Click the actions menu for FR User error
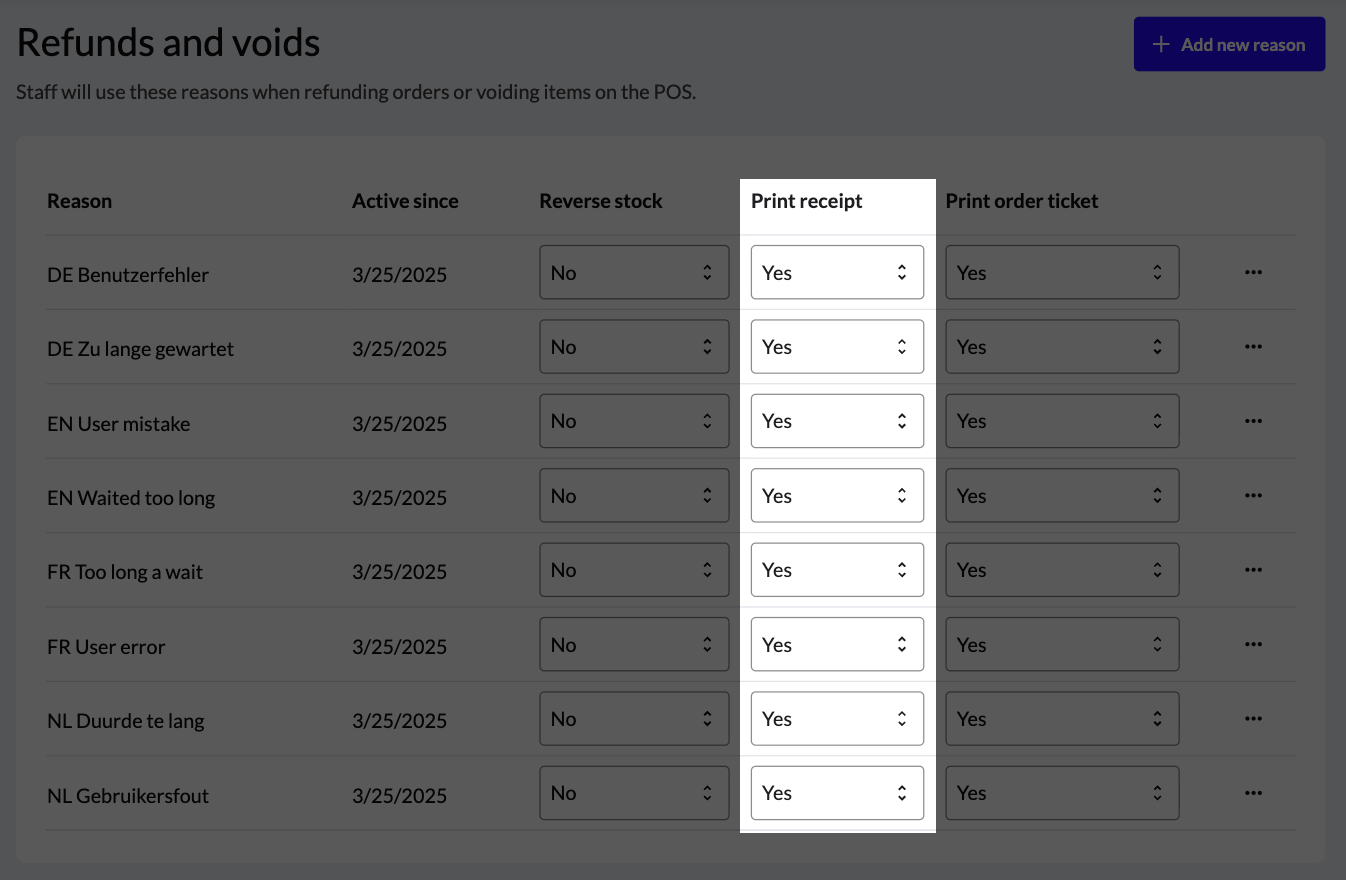Image resolution: width=1346 pixels, height=880 pixels. (x=1253, y=644)
